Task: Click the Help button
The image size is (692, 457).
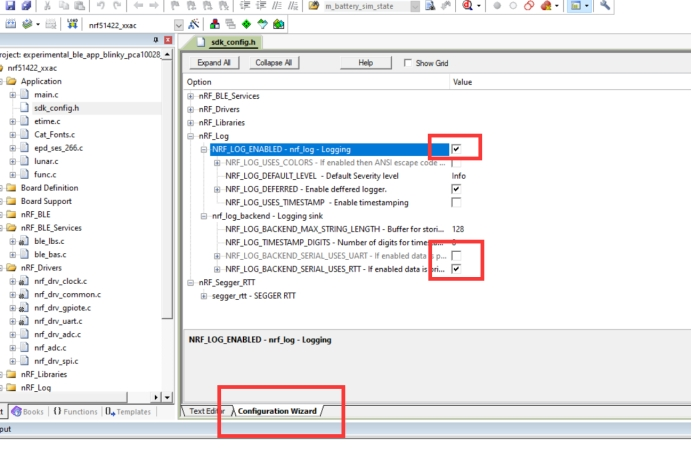Action: [x=365, y=63]
